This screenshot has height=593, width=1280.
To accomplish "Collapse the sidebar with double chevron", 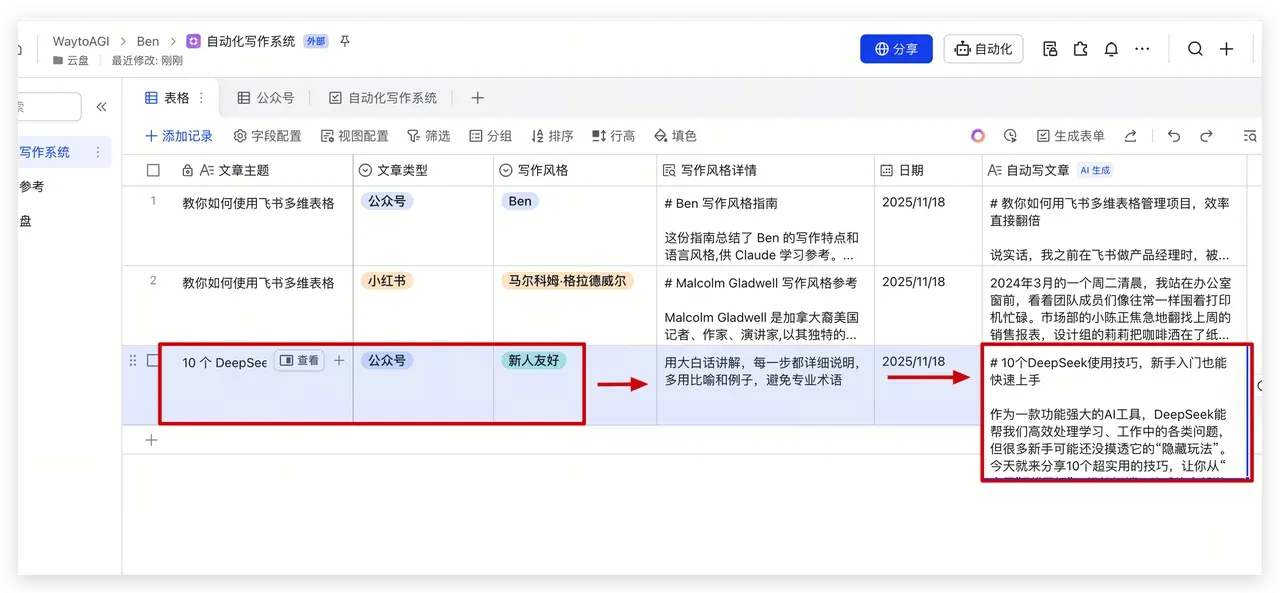I will [x=101, y=107].
